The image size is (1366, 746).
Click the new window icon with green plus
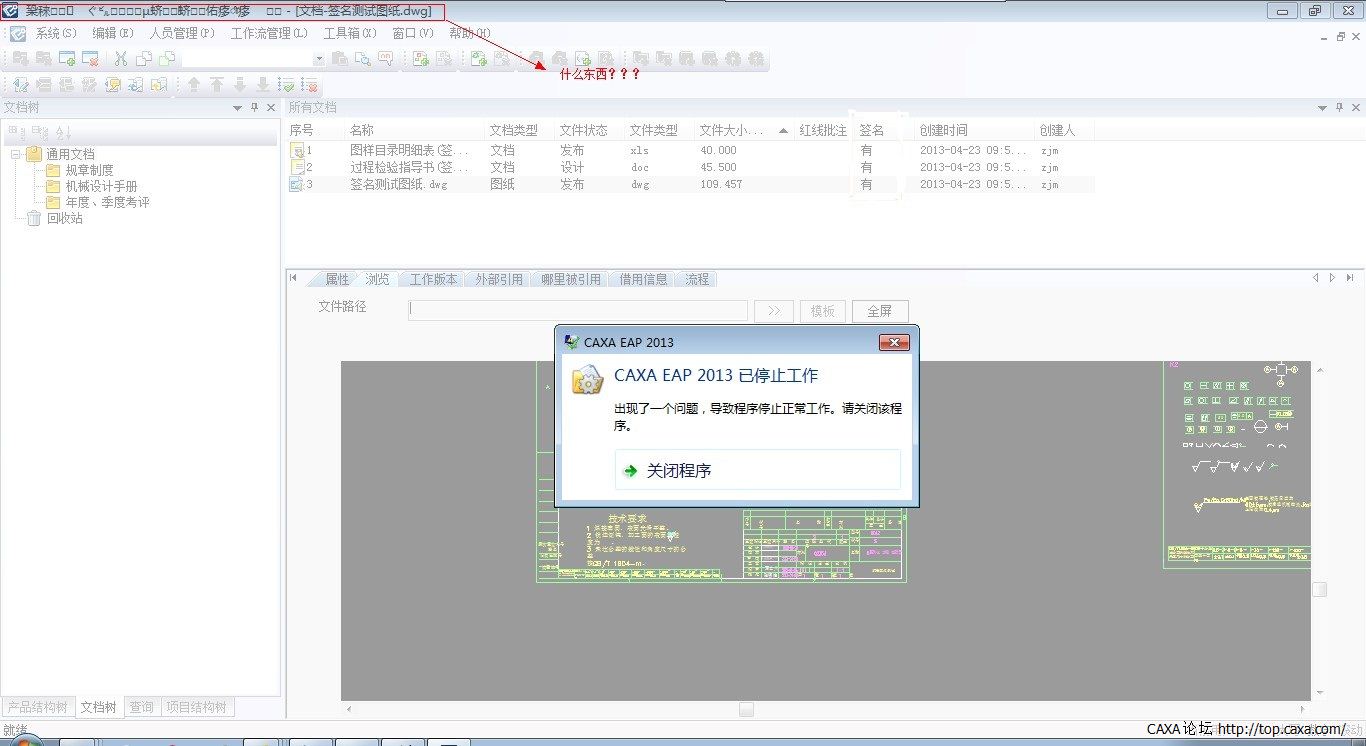coord(67,59)
